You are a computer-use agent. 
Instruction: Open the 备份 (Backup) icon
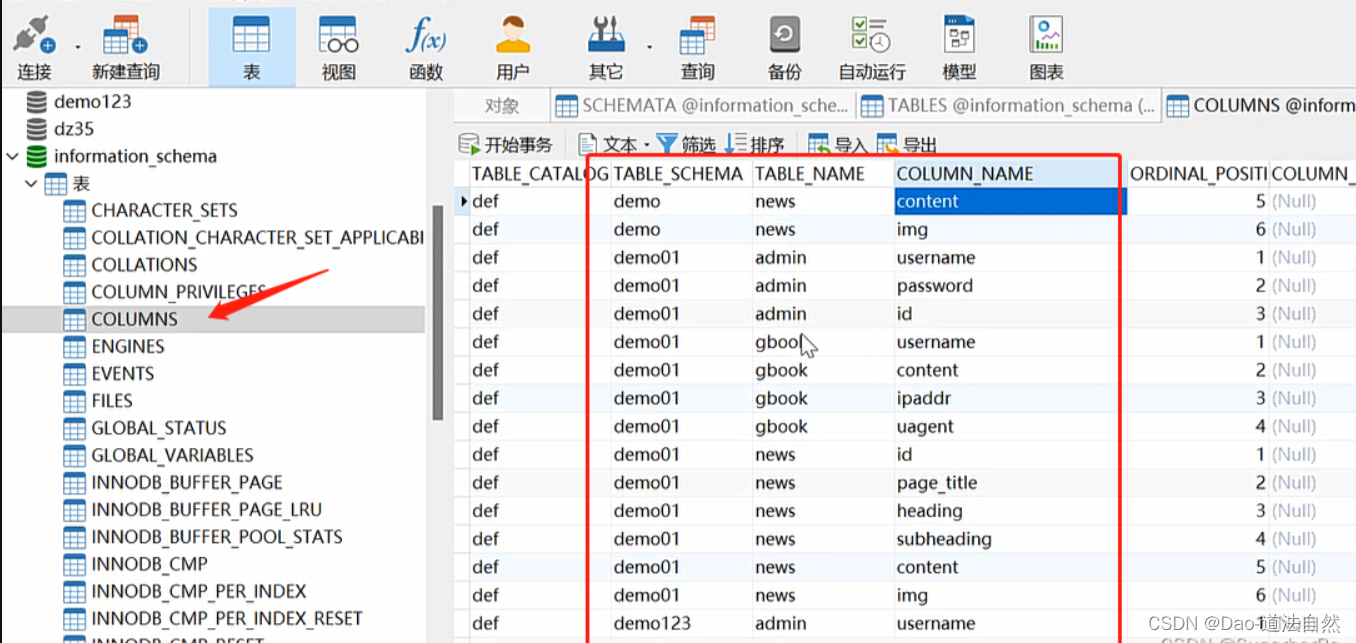[x=784, y=45]
